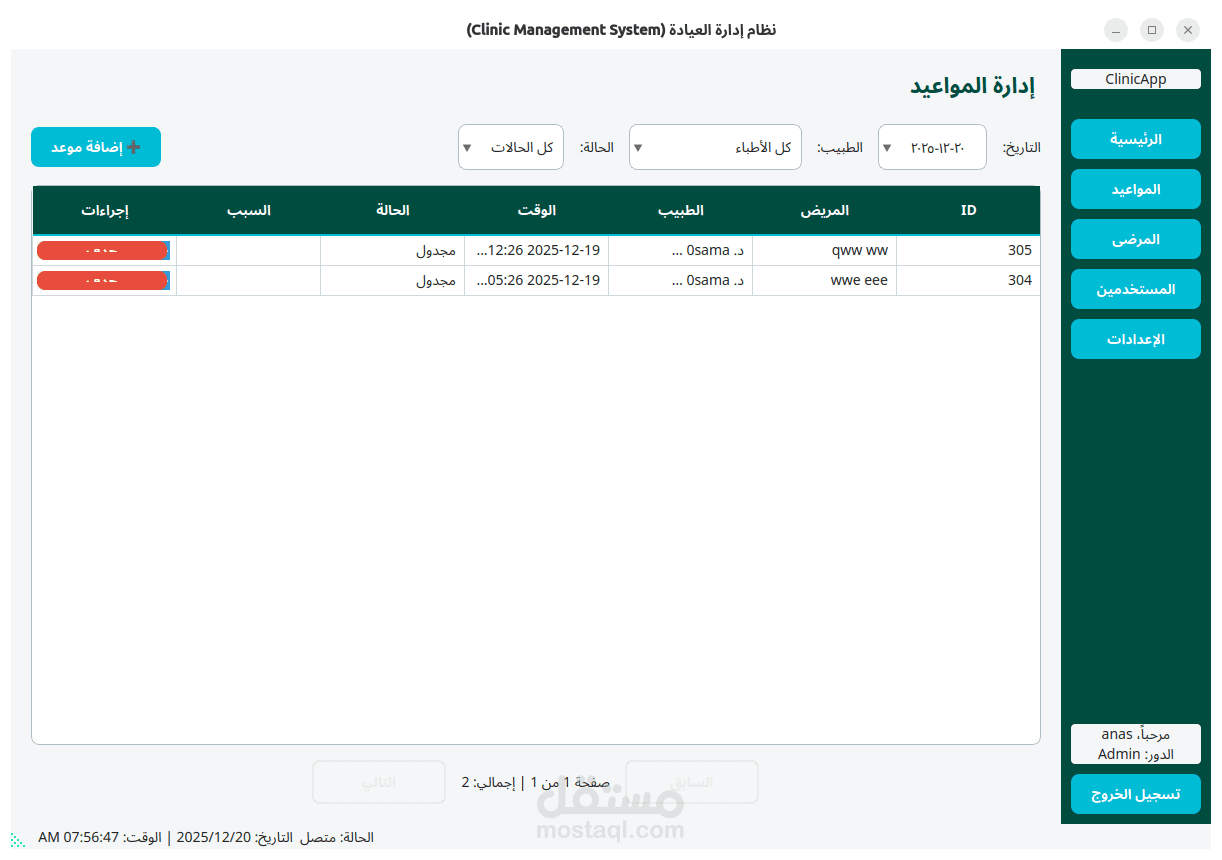Select the مجدول status in row 304

[x=393, y=281]
